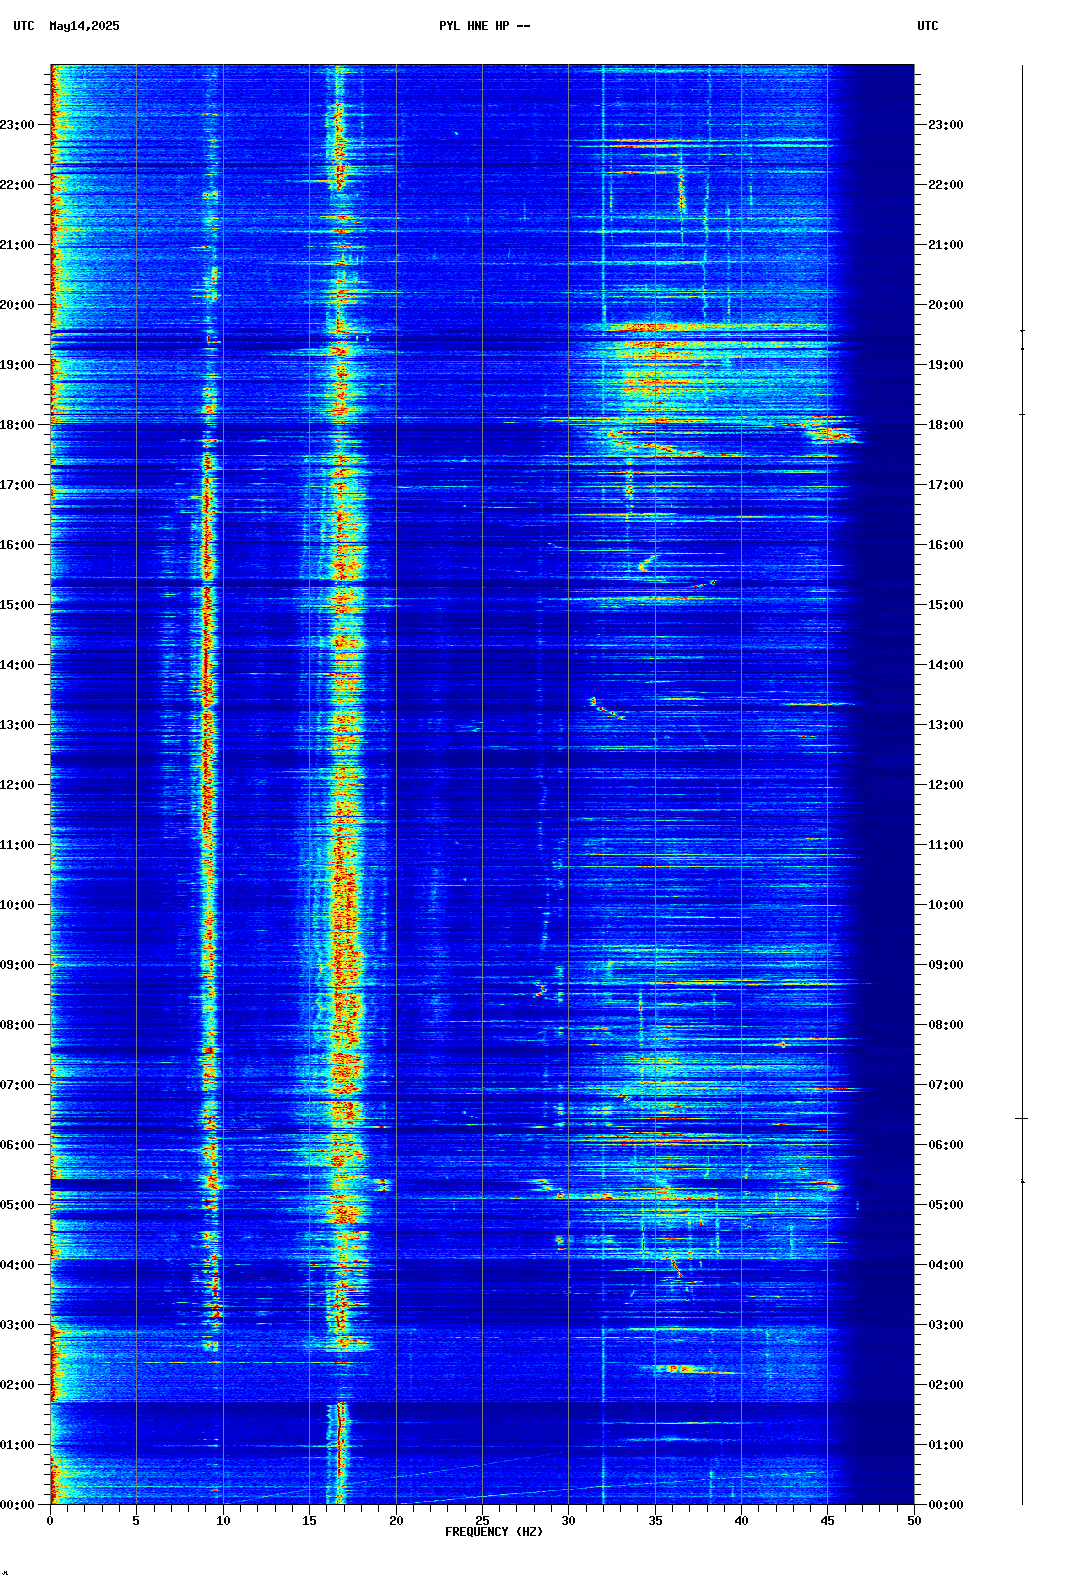1066x1584 pixels.
Task: Select "15:00" on the right time axis
Action: [946, 605]
